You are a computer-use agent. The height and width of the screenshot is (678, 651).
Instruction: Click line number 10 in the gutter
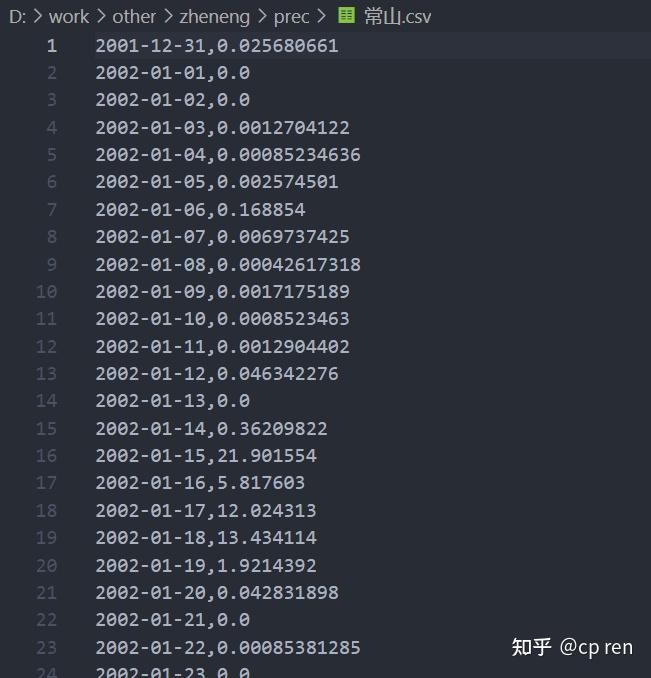tap(46, 292)
